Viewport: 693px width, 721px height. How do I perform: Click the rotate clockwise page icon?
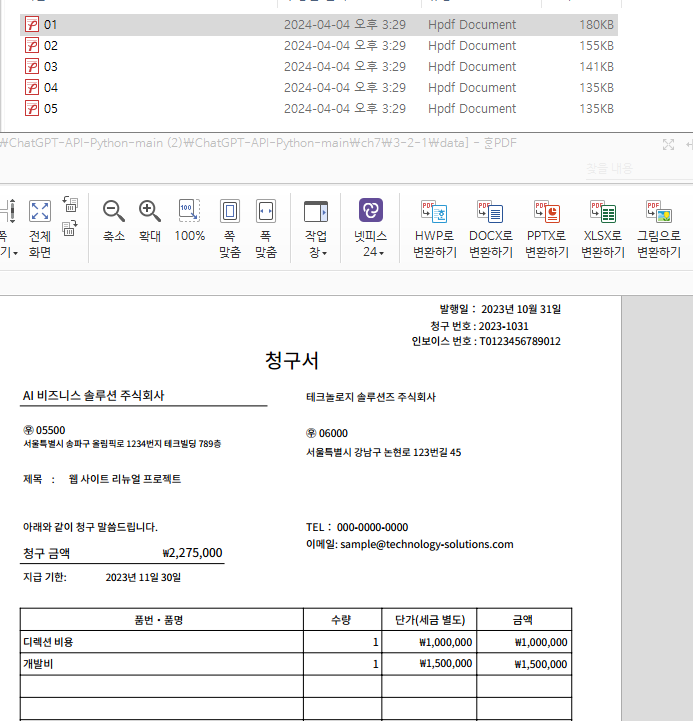[70, 228]
